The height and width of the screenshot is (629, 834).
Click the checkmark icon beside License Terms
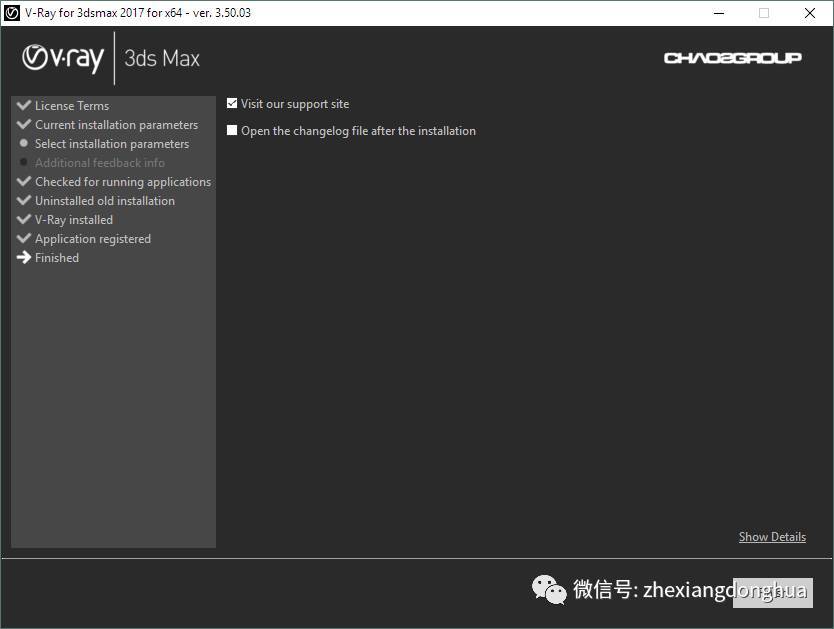(x=24, y=105)
